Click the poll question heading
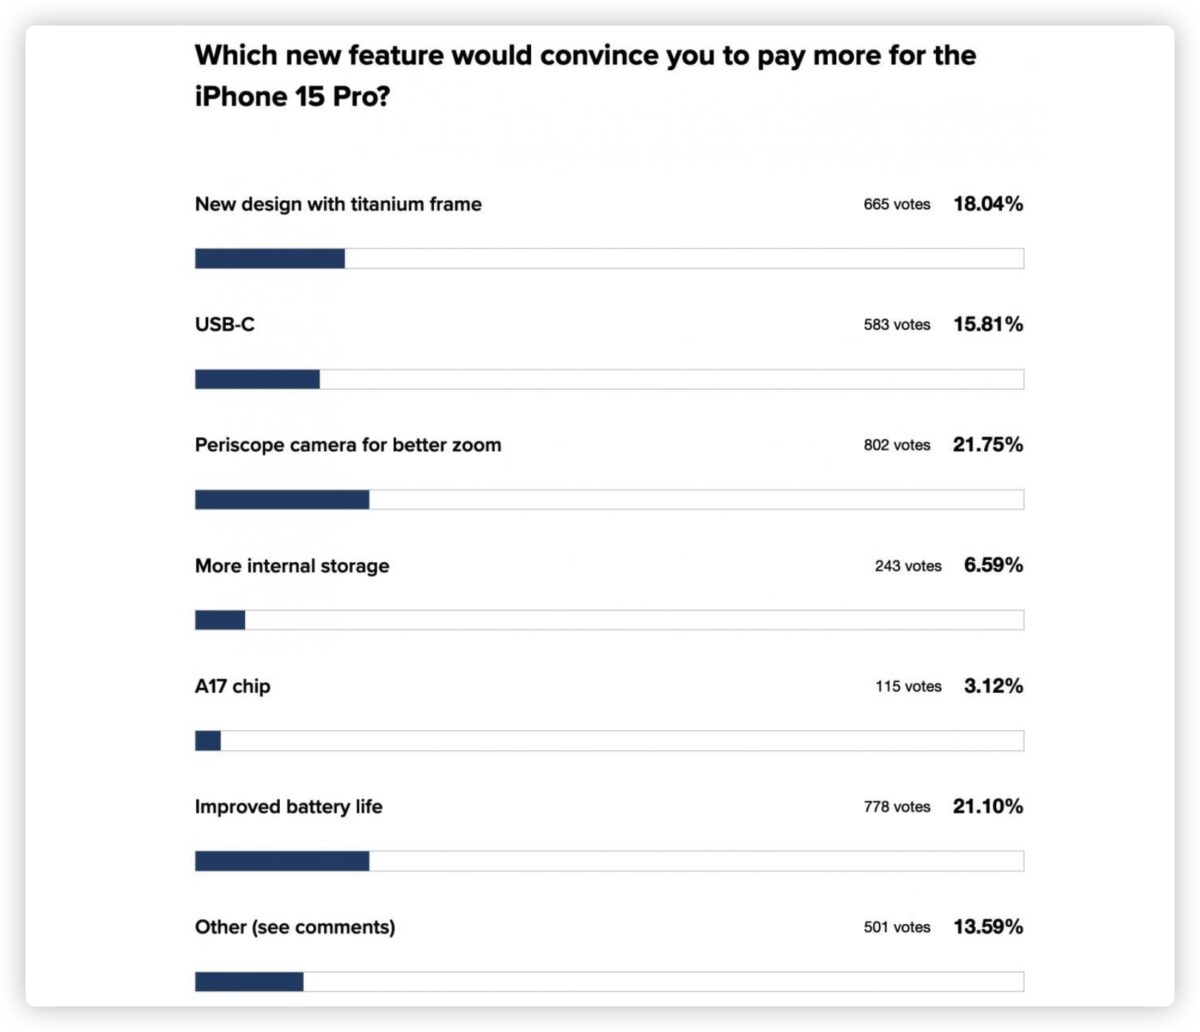Viewport: 1200px width, 1032px height. pos(585,76)
